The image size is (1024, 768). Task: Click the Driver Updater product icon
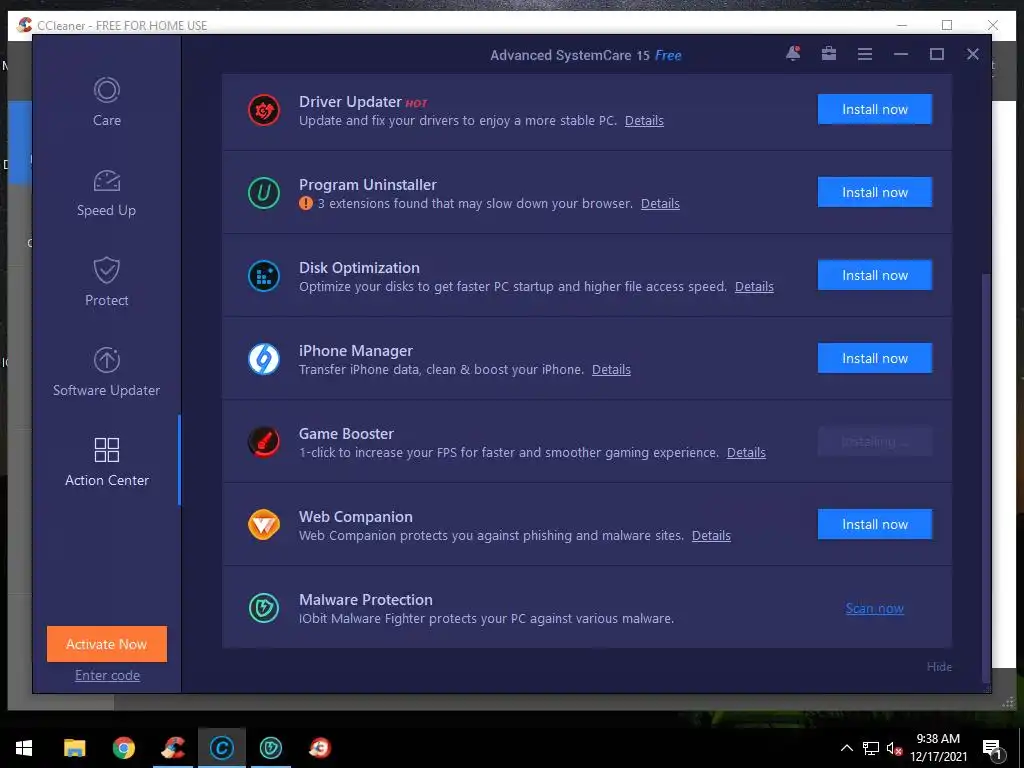[264, 110]
